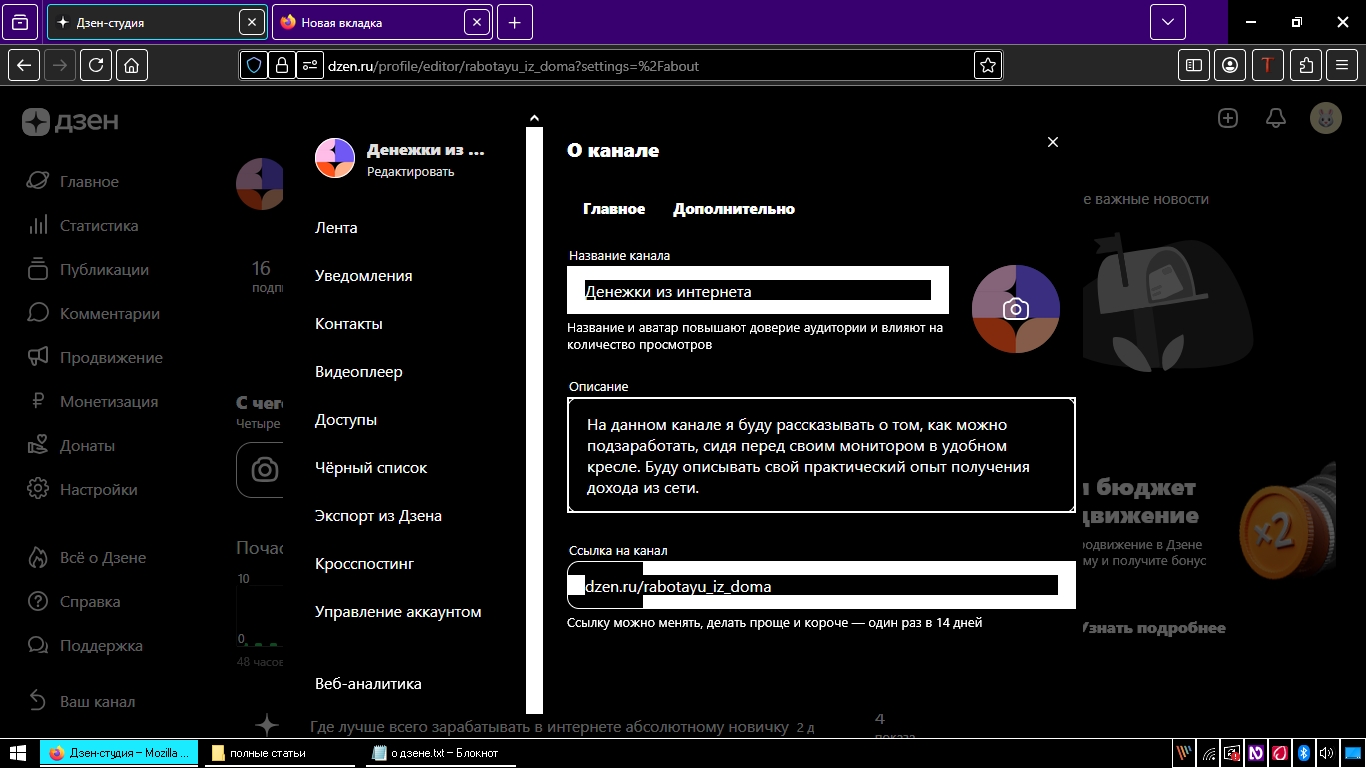The image size is (1366, 768).
Task: Open Лента in settings menu
Action: point(336,228)
